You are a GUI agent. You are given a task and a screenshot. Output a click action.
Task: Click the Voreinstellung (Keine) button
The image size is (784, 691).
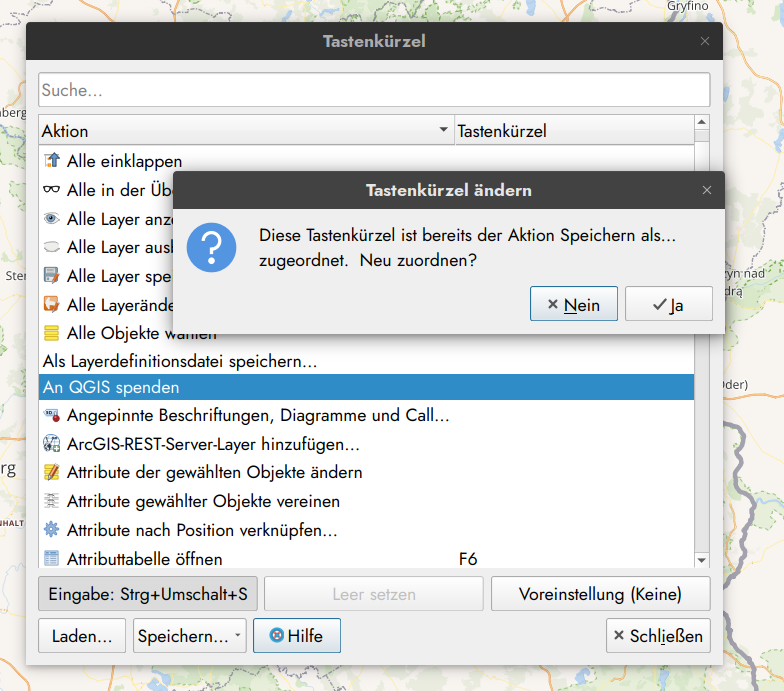coord(600,594)
